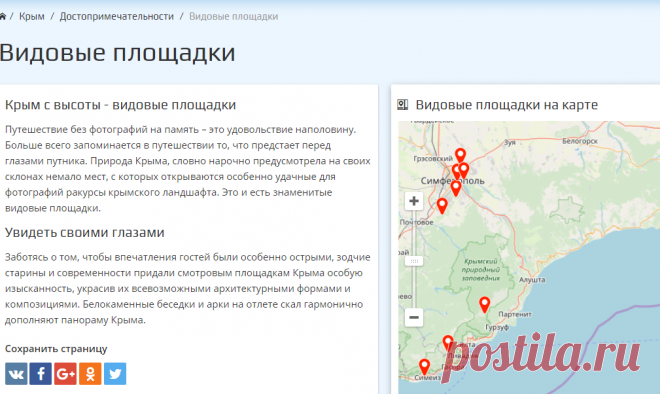The image size is (660, 394).
Task: Zoom in the map with plus button
Action: pyautogui.click(x=414, y=201)
